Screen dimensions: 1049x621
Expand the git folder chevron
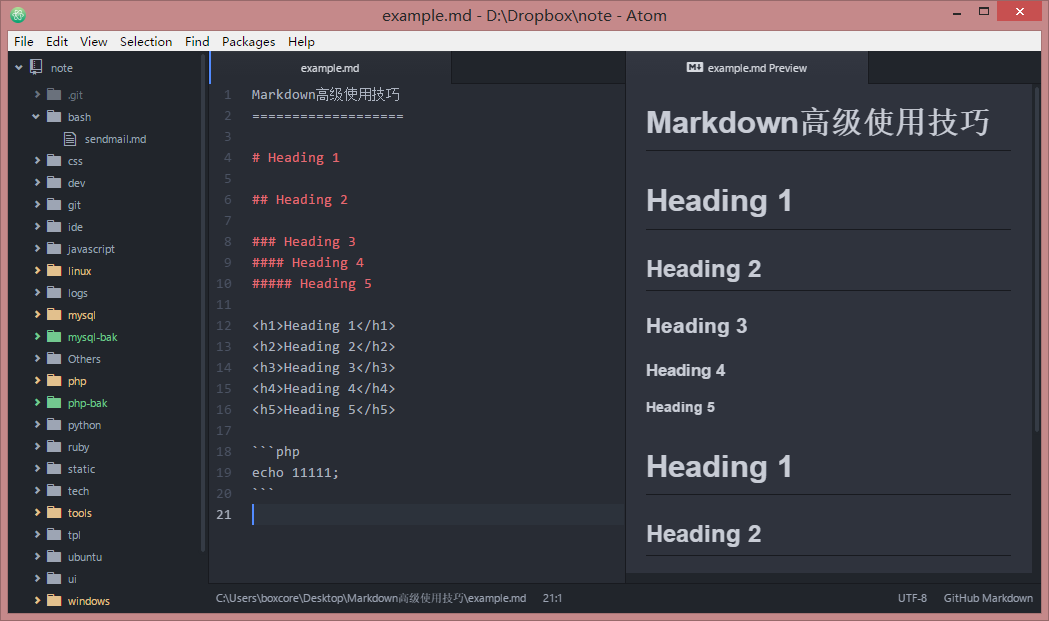37,205
